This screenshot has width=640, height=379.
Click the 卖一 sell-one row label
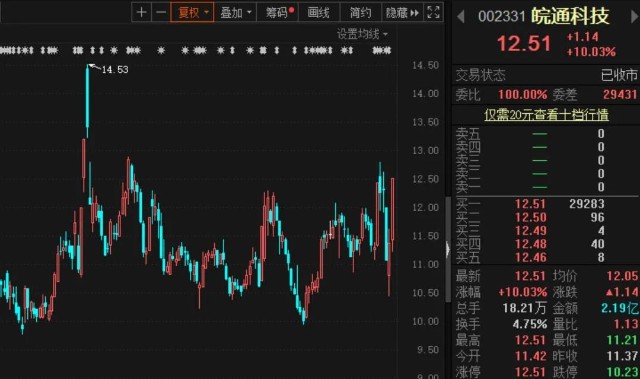(x=468, y=187)
